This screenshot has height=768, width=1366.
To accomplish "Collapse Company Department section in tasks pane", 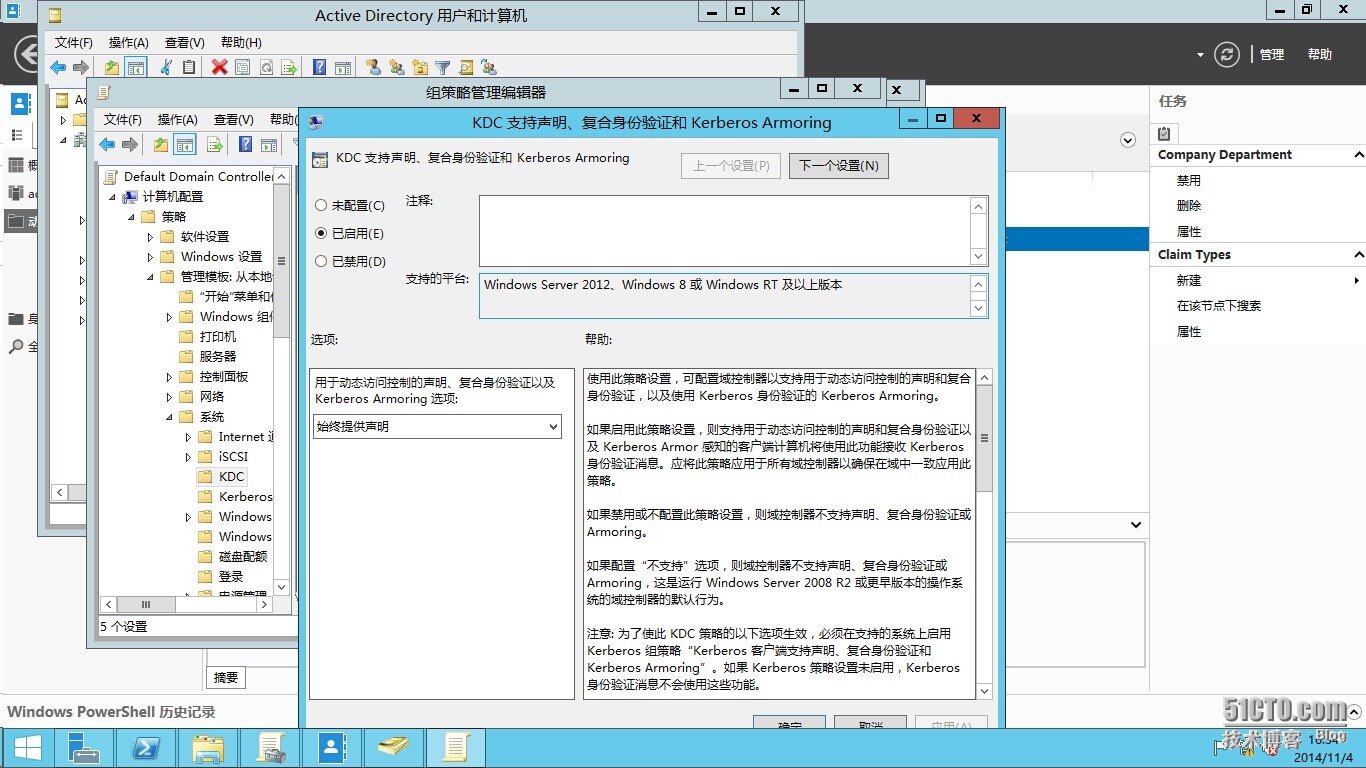I will pos(1358,155).
